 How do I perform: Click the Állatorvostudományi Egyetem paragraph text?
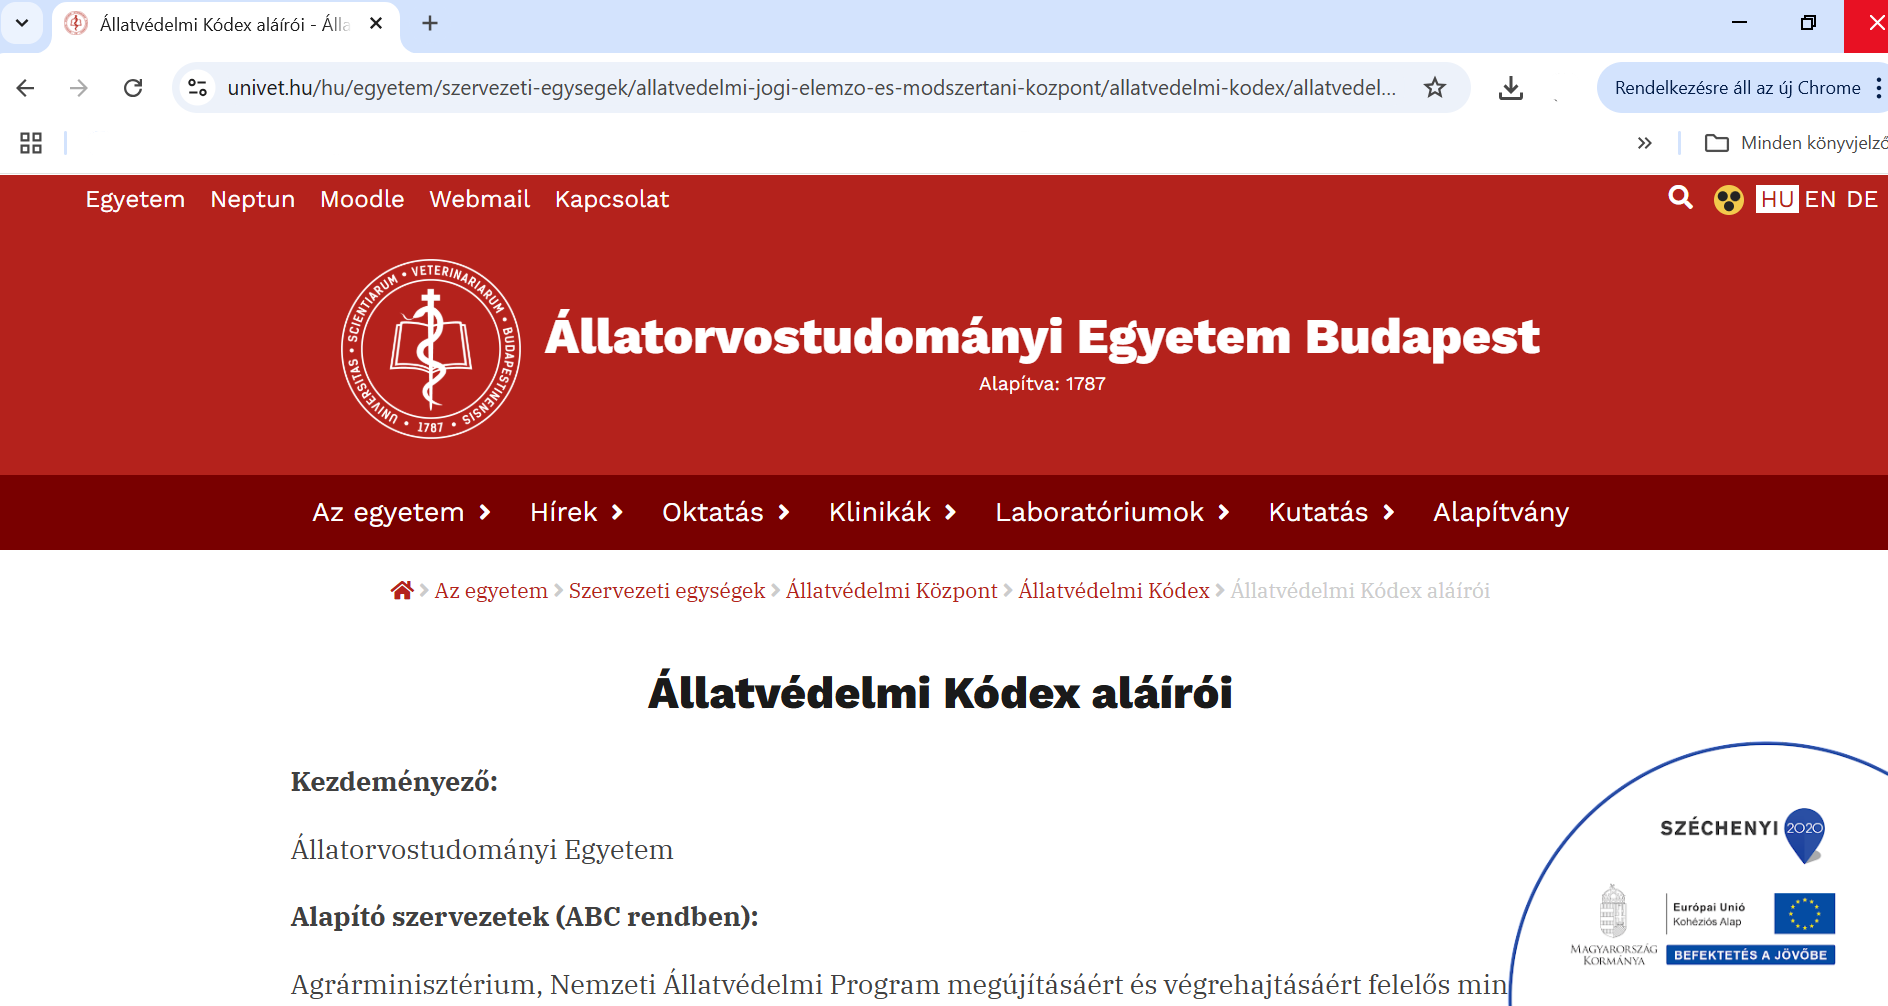click(x=482, y=850)
